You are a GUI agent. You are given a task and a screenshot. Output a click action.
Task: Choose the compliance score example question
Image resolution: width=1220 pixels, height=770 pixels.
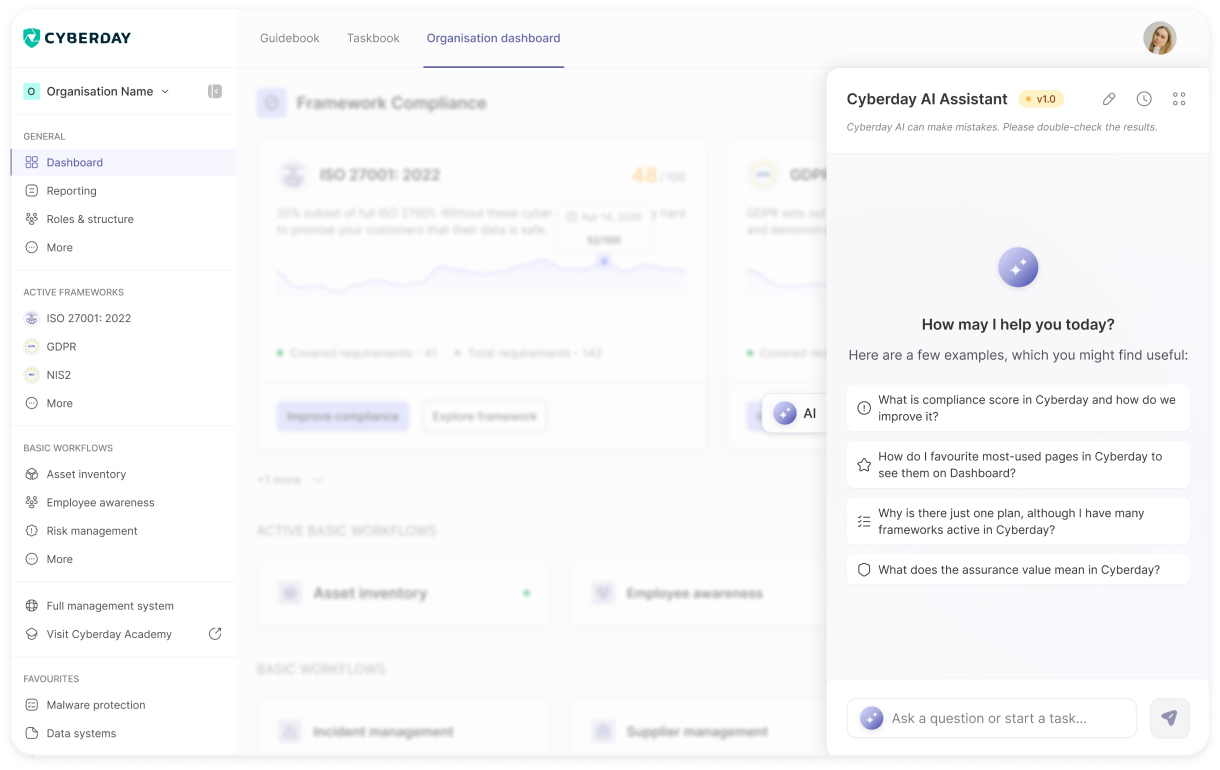click(1018, 408)
